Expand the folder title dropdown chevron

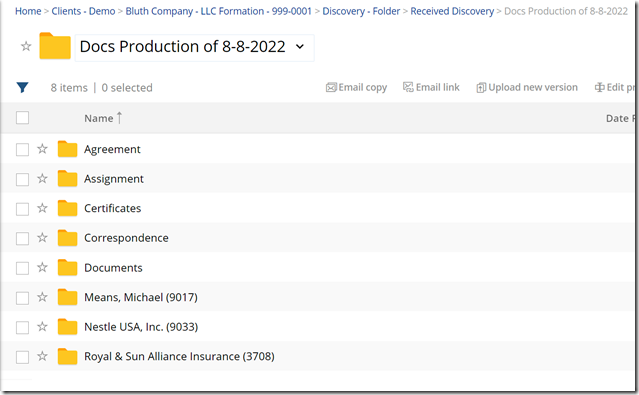coord(300,47)
